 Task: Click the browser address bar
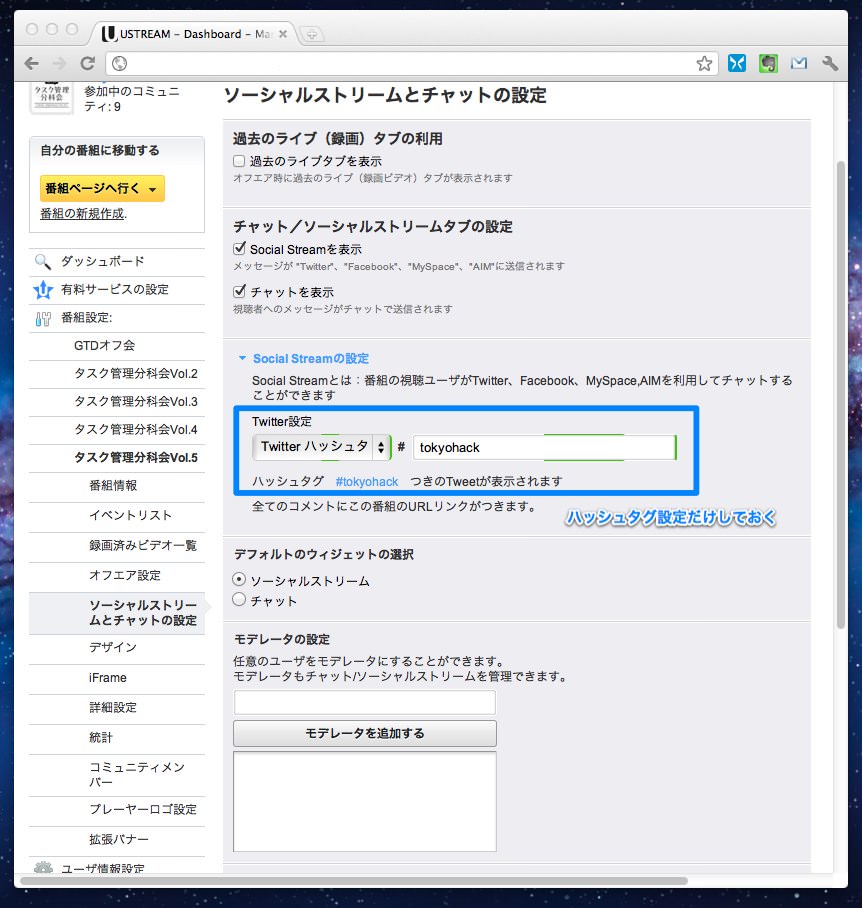point(411,63)
